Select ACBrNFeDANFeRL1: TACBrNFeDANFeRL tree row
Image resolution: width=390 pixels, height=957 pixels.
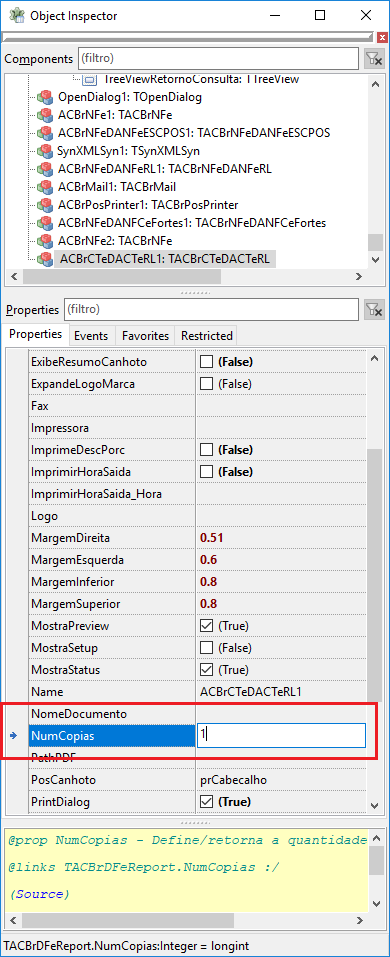pyautogui.click(x=165, y=168)
